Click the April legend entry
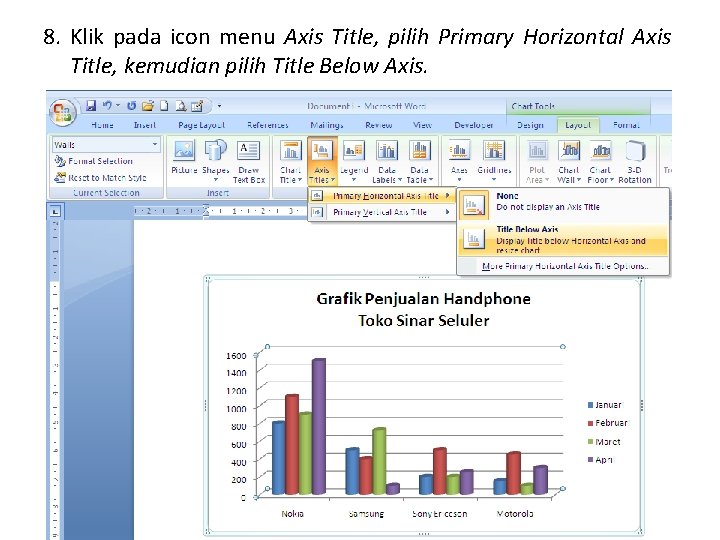720x540 pixels. tap(601, 460)
